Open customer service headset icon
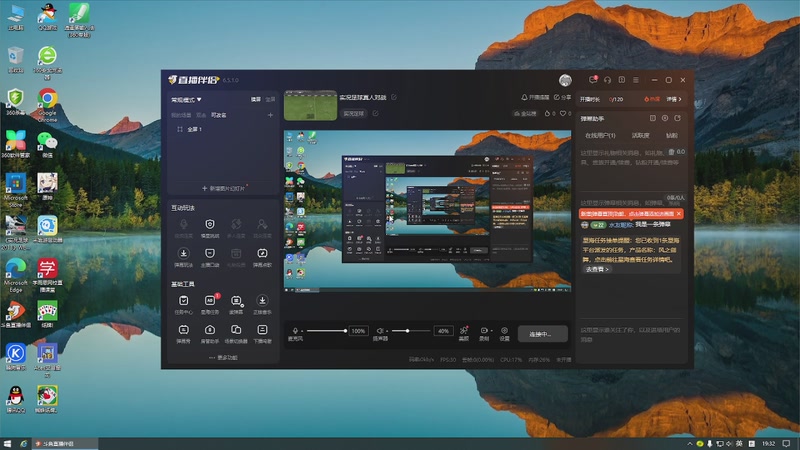The width and height of the screenshot is (800, 450). coord(607,80)
